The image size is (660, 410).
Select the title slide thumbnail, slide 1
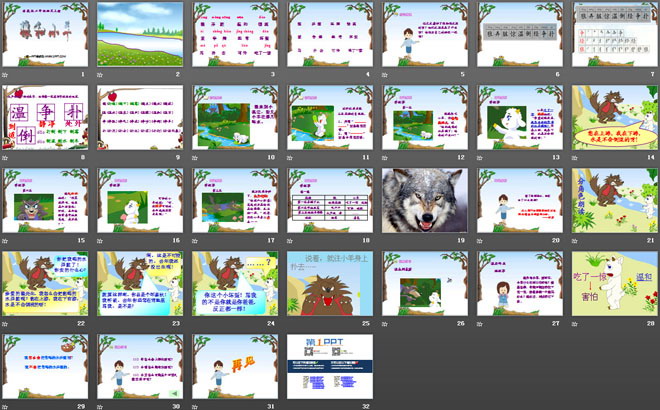coord(45,35)
